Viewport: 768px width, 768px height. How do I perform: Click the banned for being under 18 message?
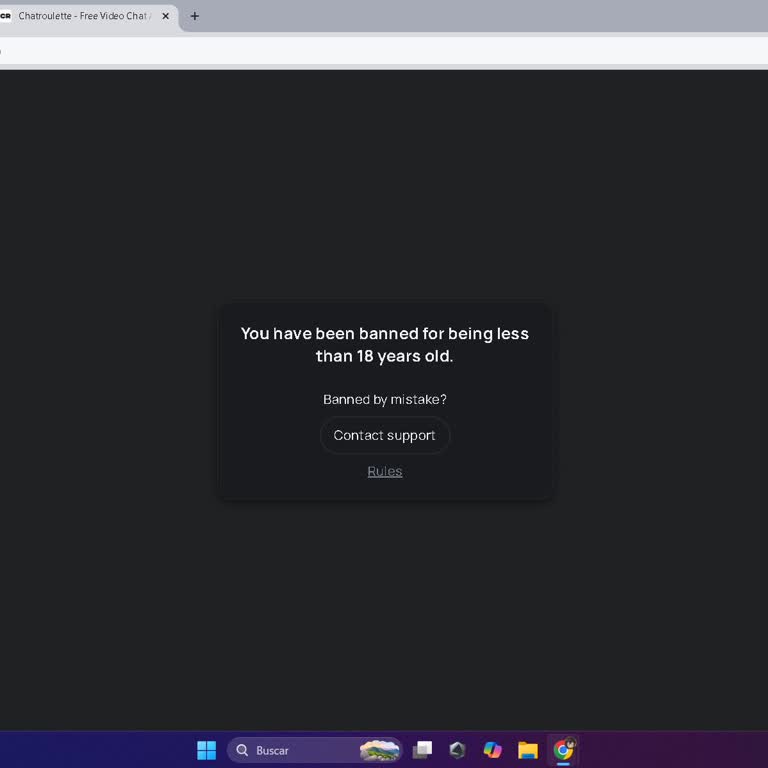[384, 345]
